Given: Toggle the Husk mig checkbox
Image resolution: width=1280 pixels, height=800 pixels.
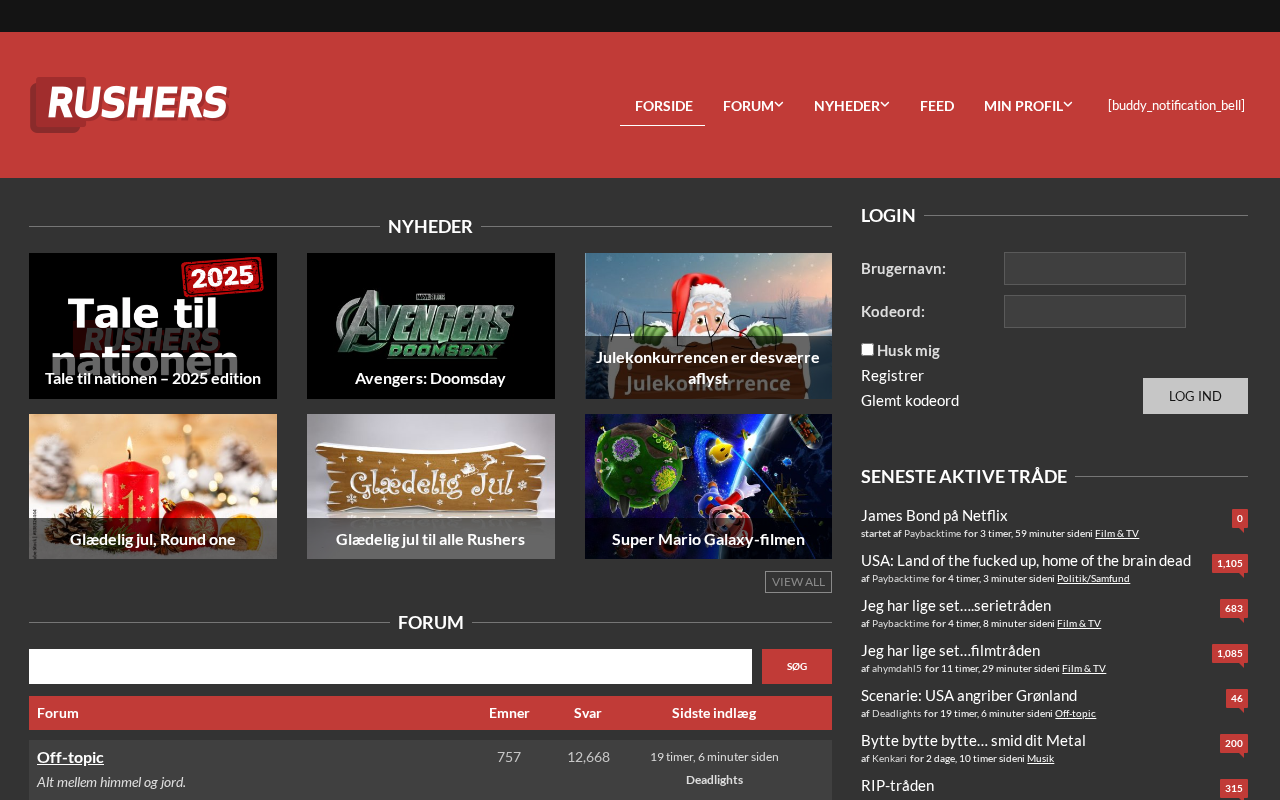Looking at the screenshot, I should pyautogui.click(x=867, y=350).
